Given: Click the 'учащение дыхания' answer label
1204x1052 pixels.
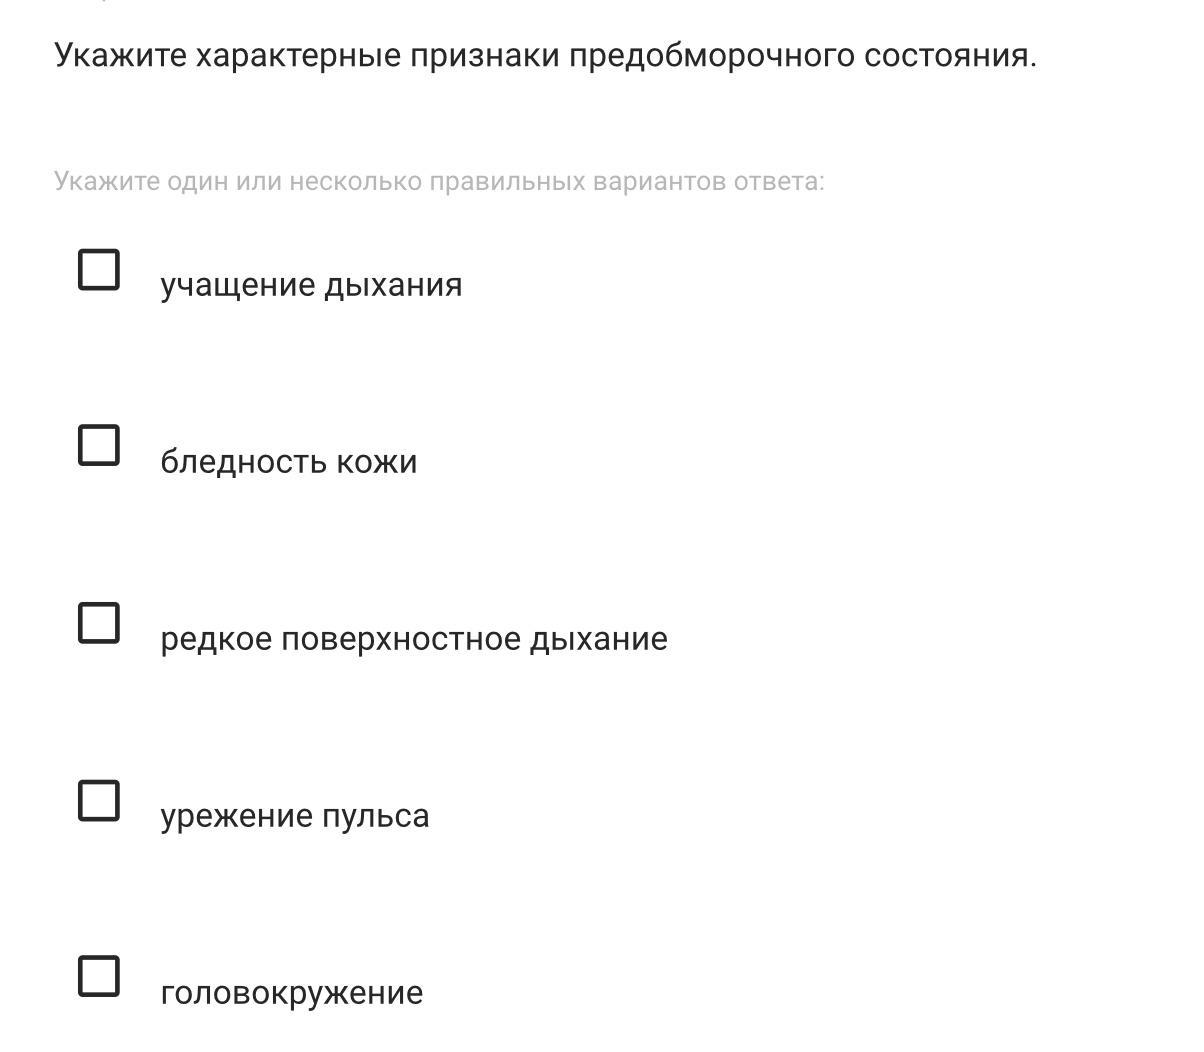Looking at the screenshot, I should point(311,285).
